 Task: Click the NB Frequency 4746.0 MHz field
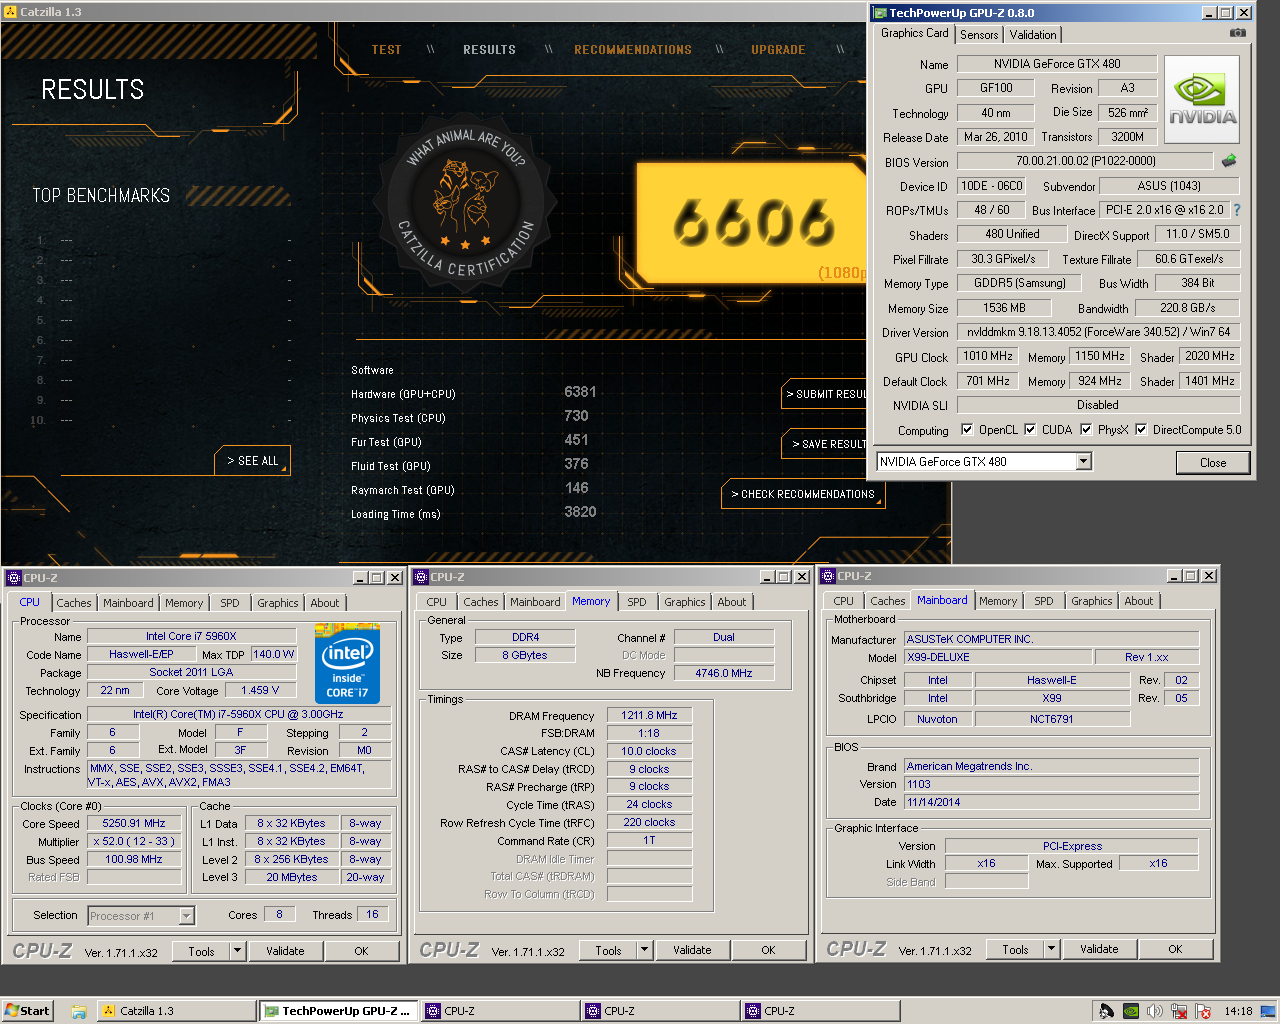coord(723,673)
